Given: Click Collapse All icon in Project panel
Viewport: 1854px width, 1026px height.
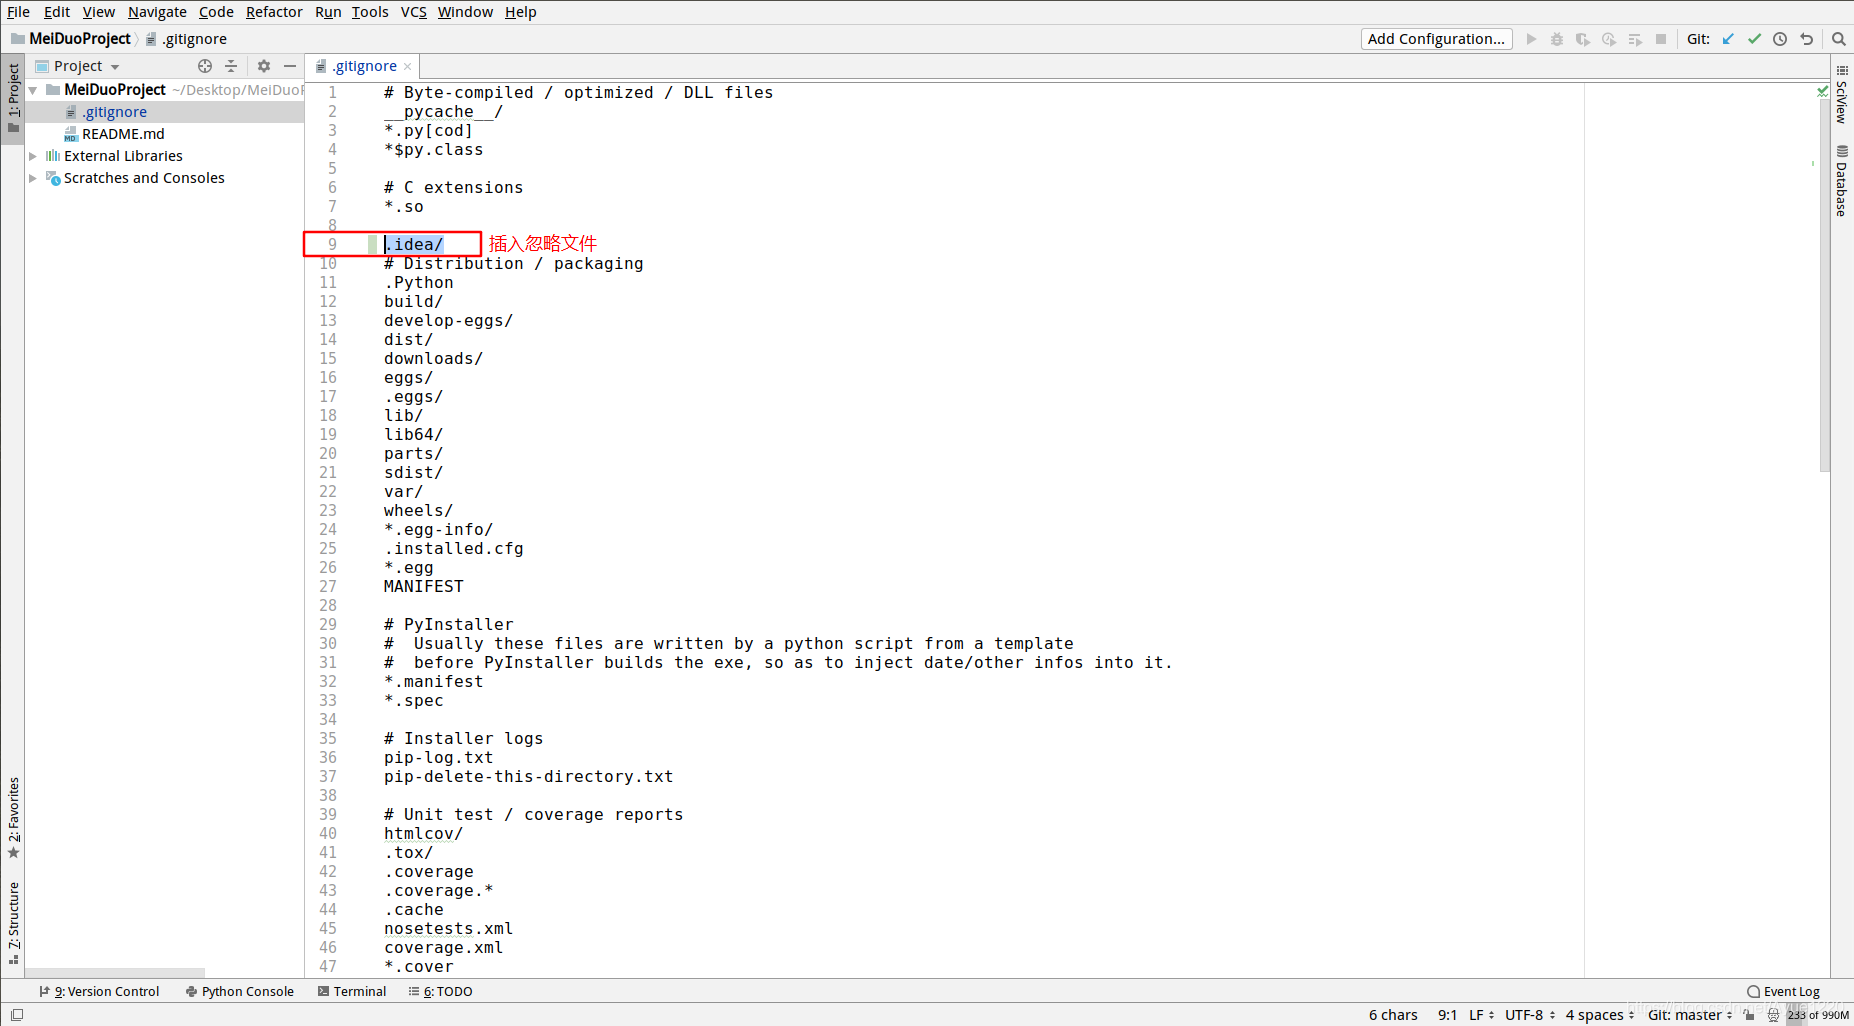Looking at the screenshot, I should pos(231,66).
